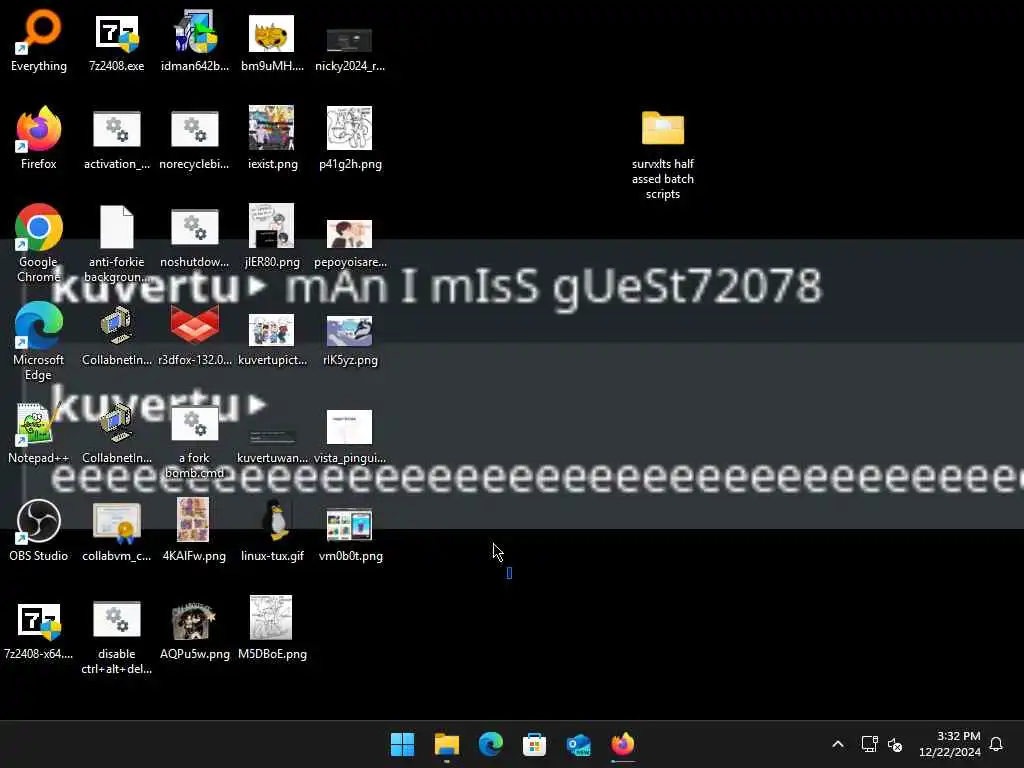
Task: Select the iexist.png image file
Action: click(x=272, y=138)
